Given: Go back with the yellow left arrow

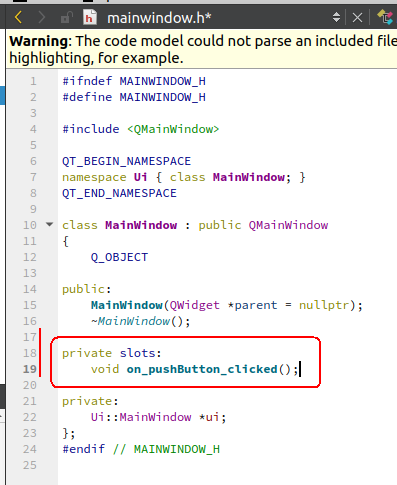Looking at the screenshot, I should coord(18,17).
